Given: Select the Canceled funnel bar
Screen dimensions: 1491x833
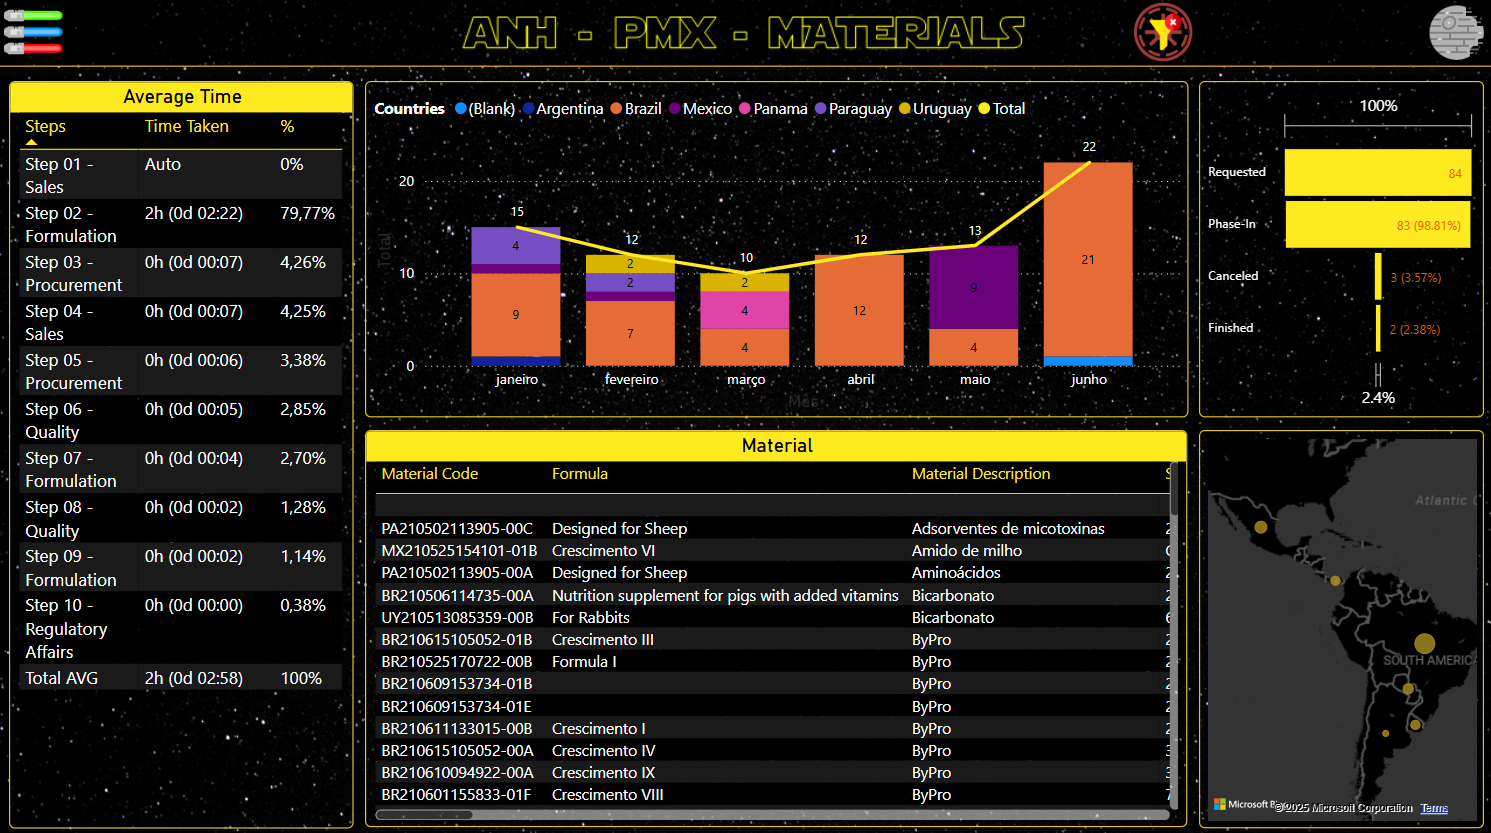Looking at the screenshot, I should tap(1378, 276).
